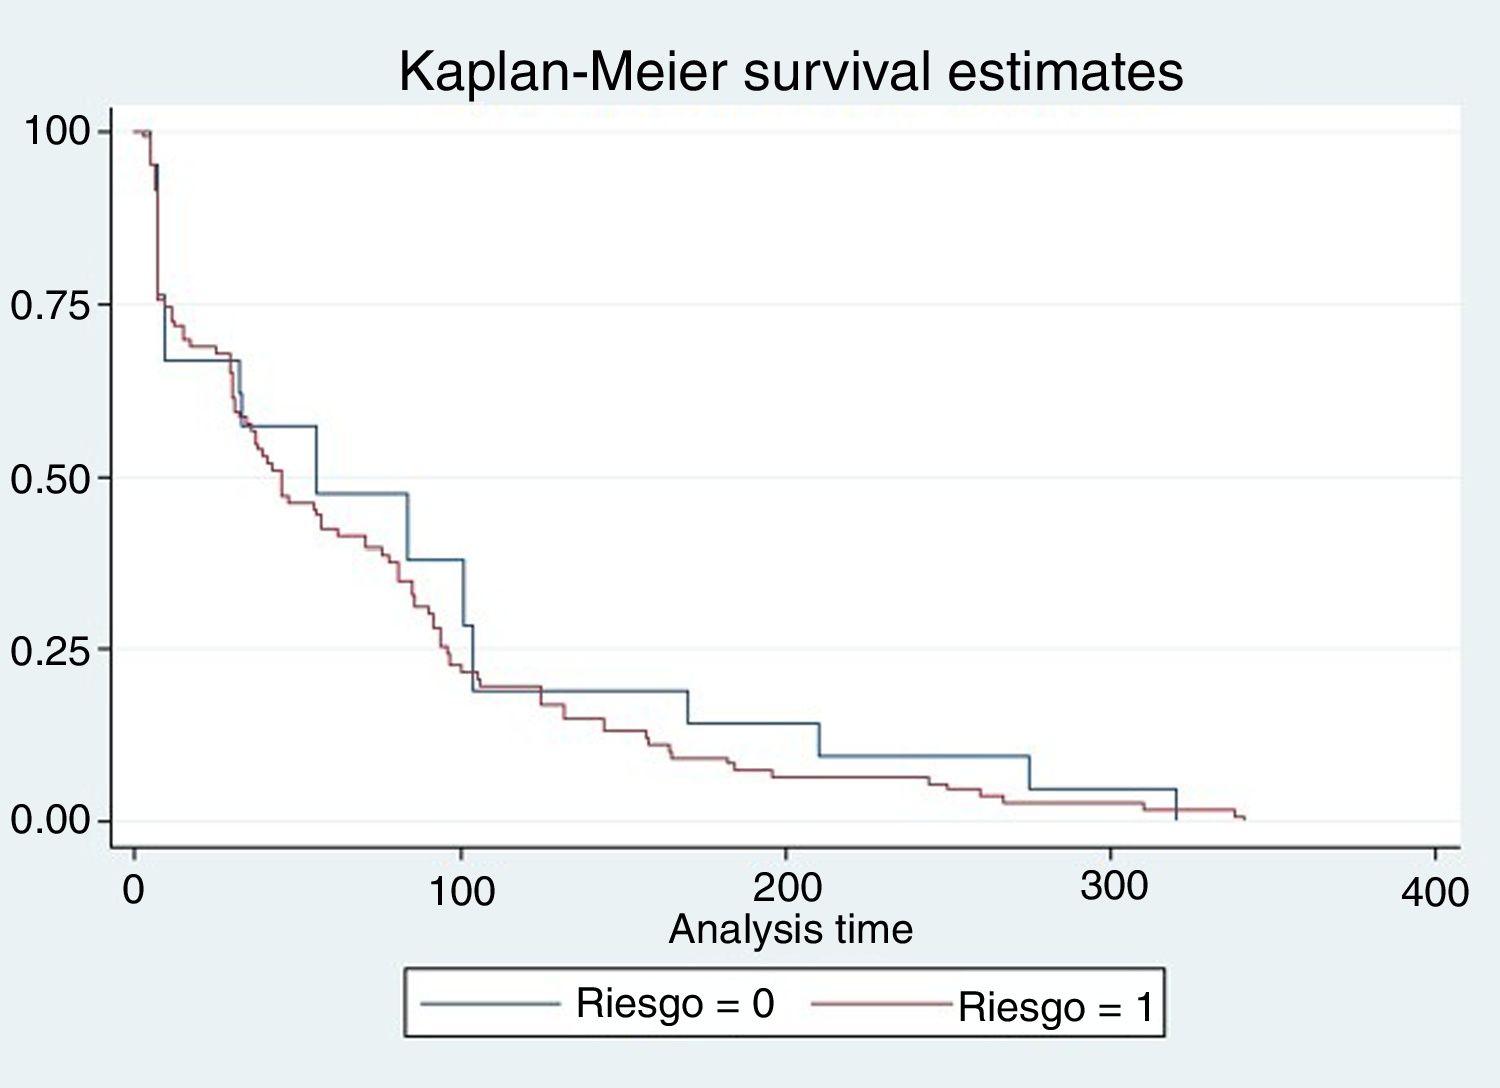Click the red curve's endpoint past 300
The image size is (1500, 1088).
click(x=1243, y=819)
